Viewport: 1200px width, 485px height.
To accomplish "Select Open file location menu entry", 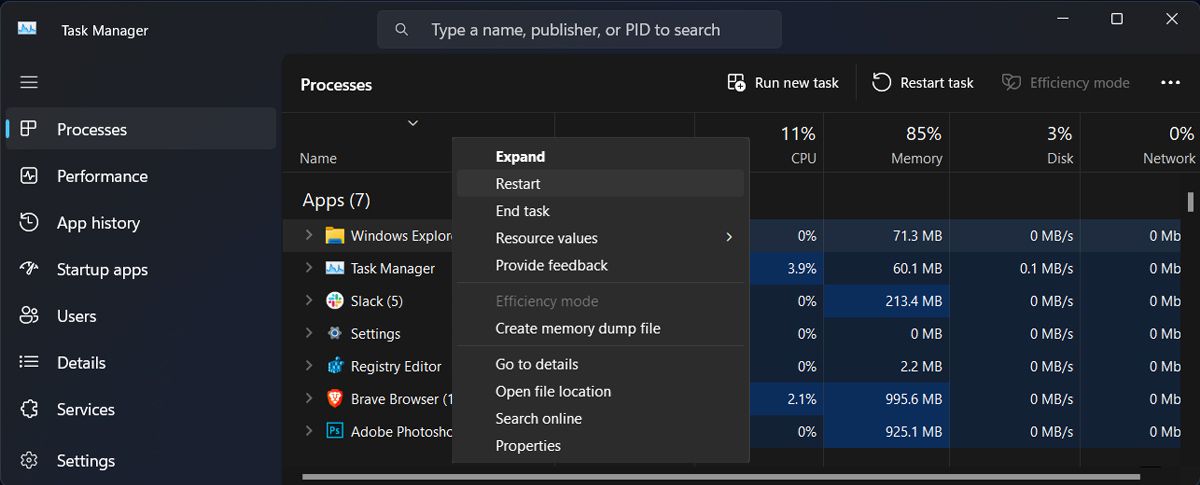I will (x=553, y=392).
